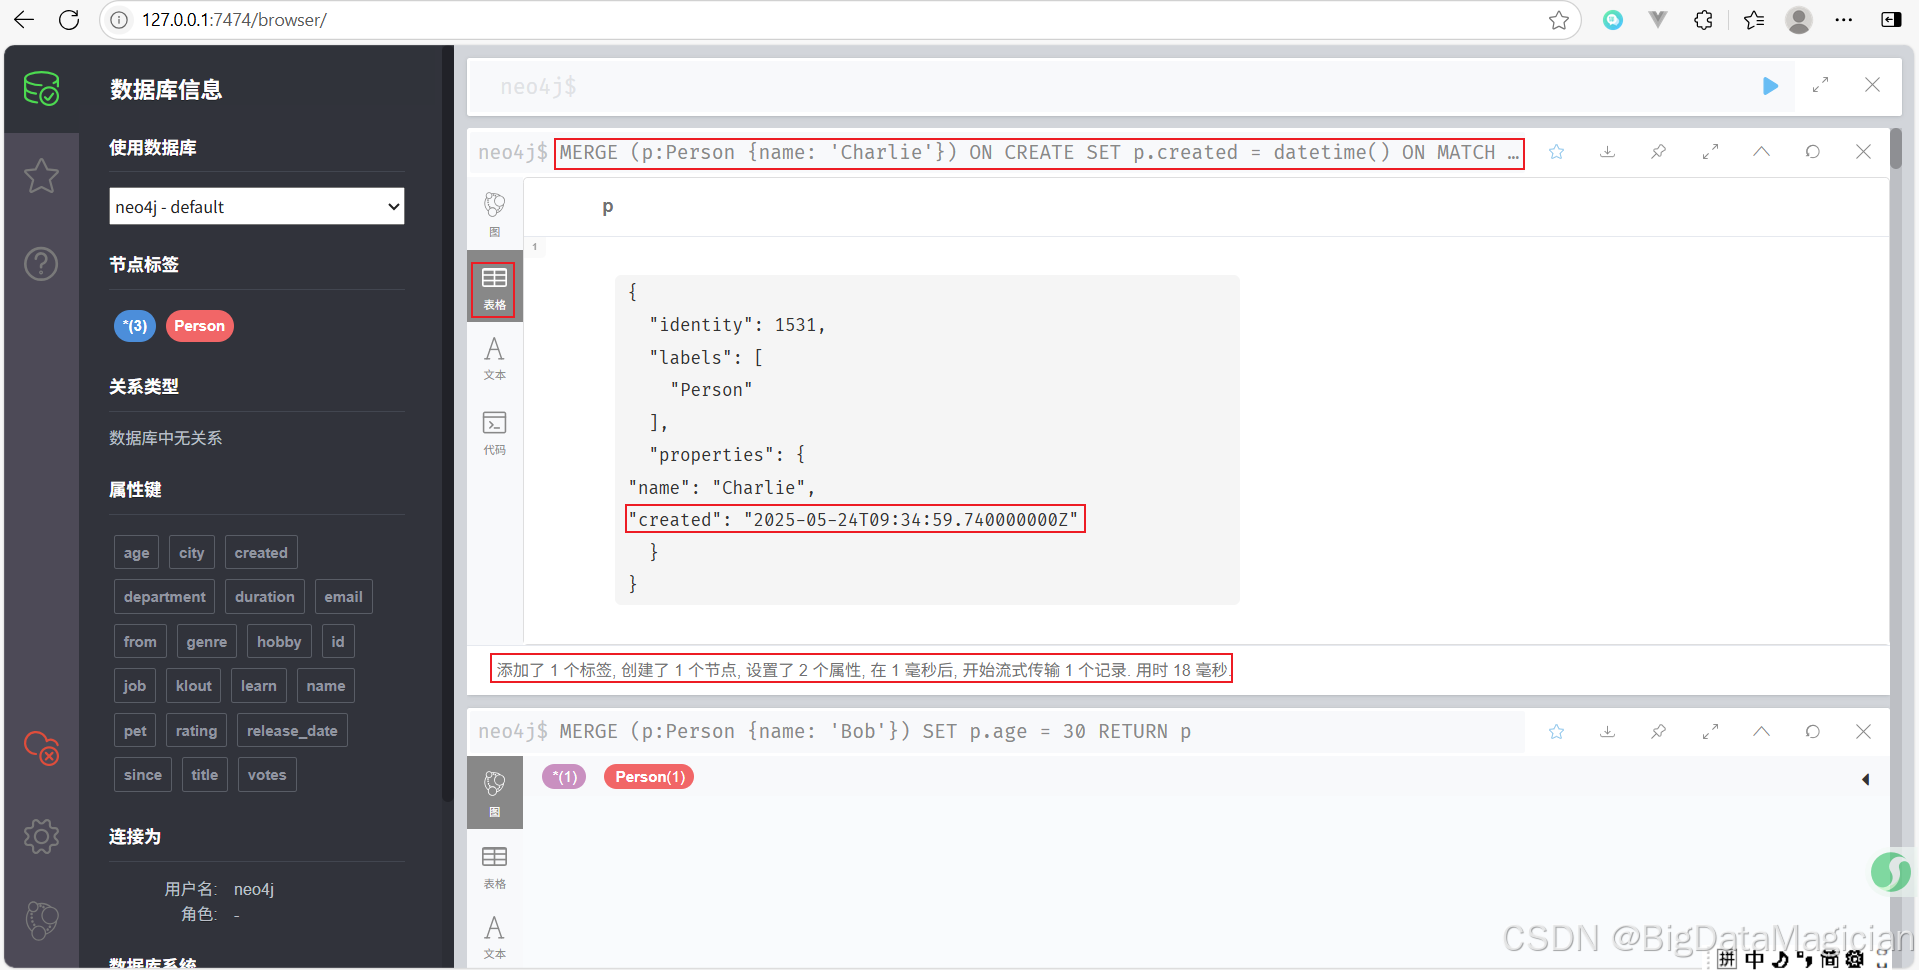Click the Bob MERGE query text

[875, 732]
